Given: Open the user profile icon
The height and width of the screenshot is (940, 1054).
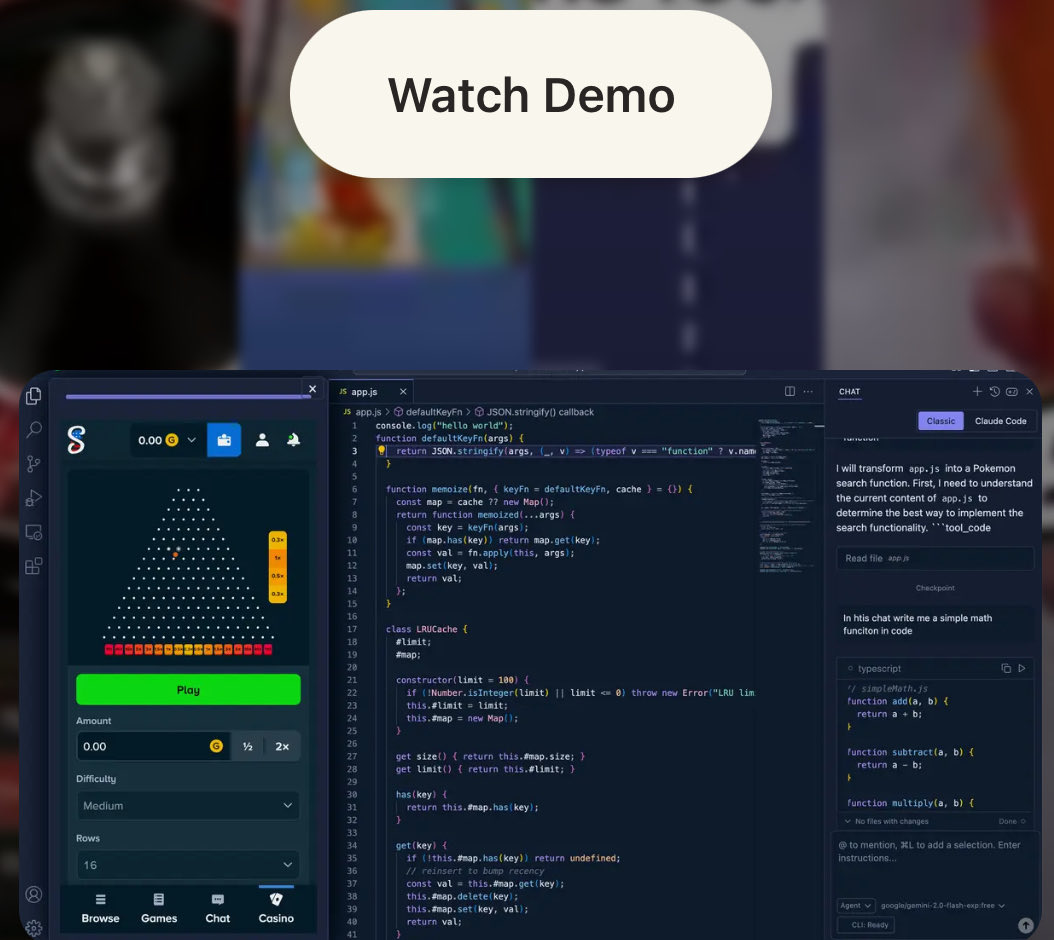Looking at the screenshot, I should pyautogui.click(x=262, y=440).
